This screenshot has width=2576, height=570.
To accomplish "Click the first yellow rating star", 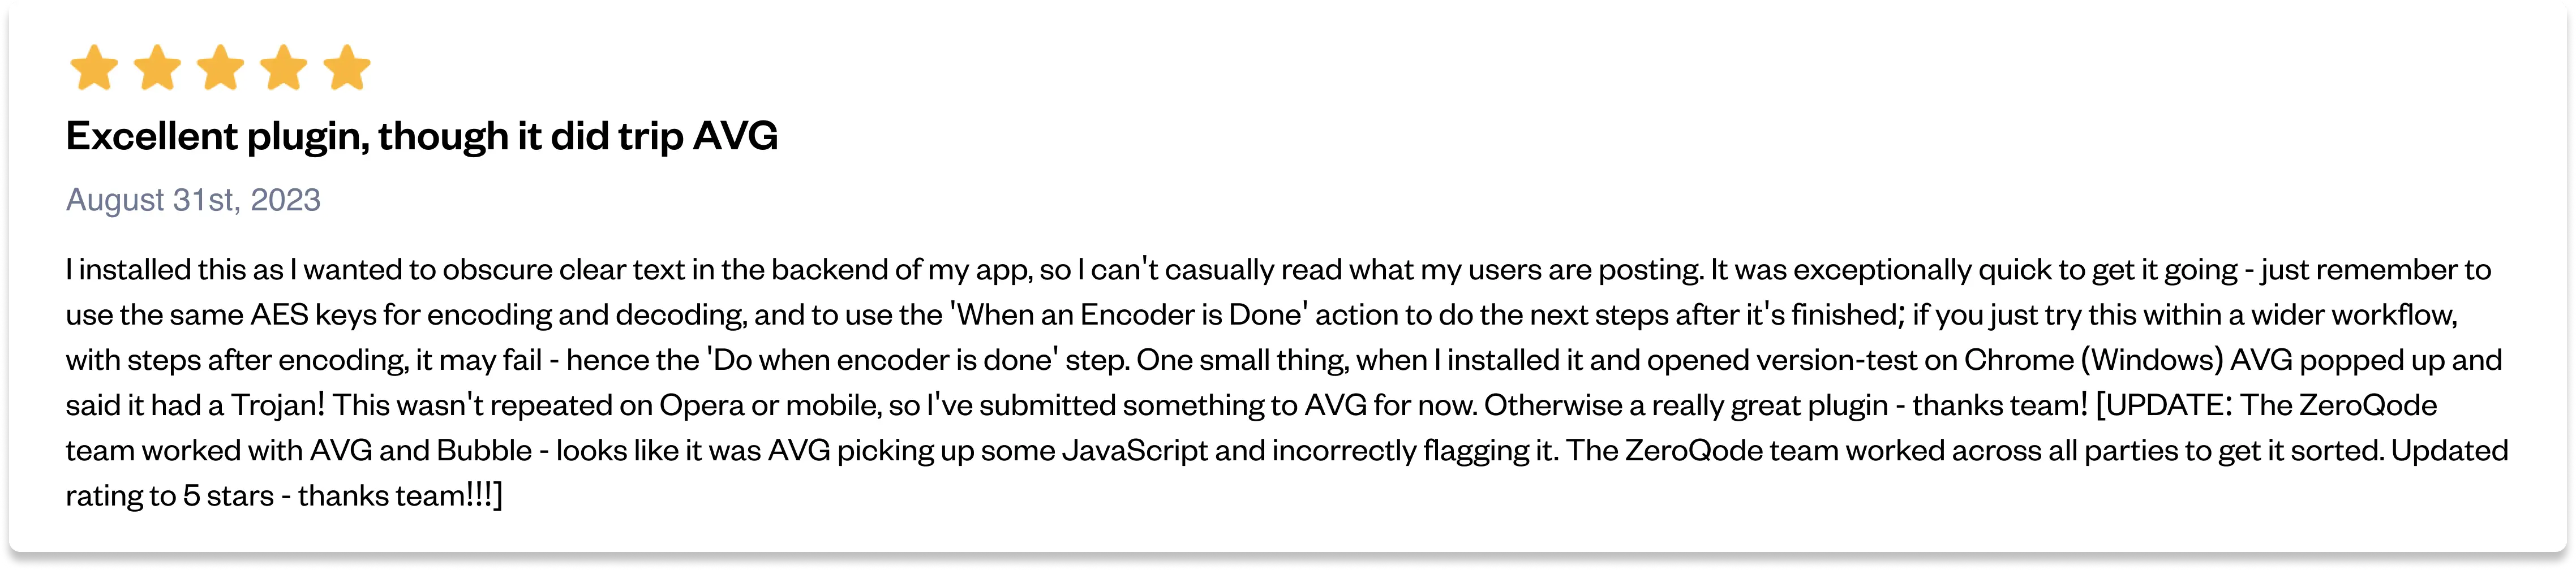I will point(94,68).
